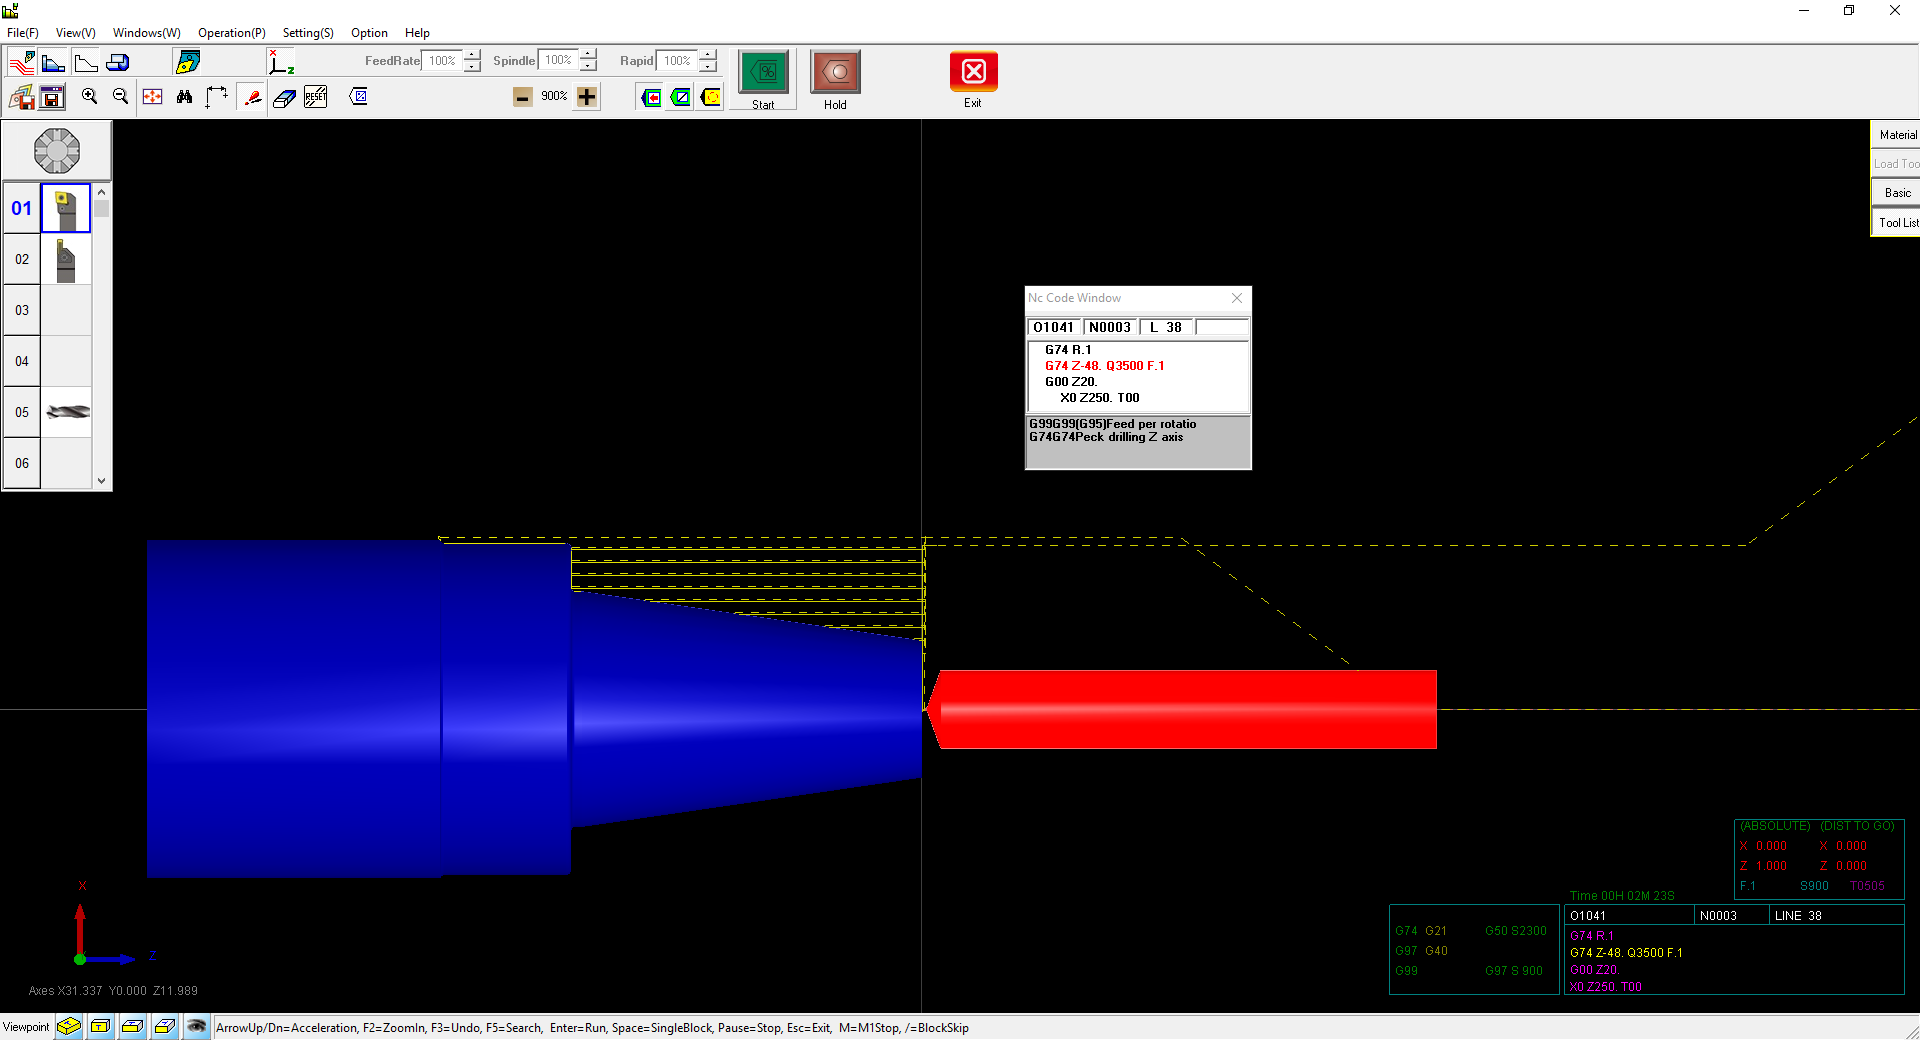The image size is (1920, 1040).
Task: Toggle the tool path pen icon
Action: (253, 97)
